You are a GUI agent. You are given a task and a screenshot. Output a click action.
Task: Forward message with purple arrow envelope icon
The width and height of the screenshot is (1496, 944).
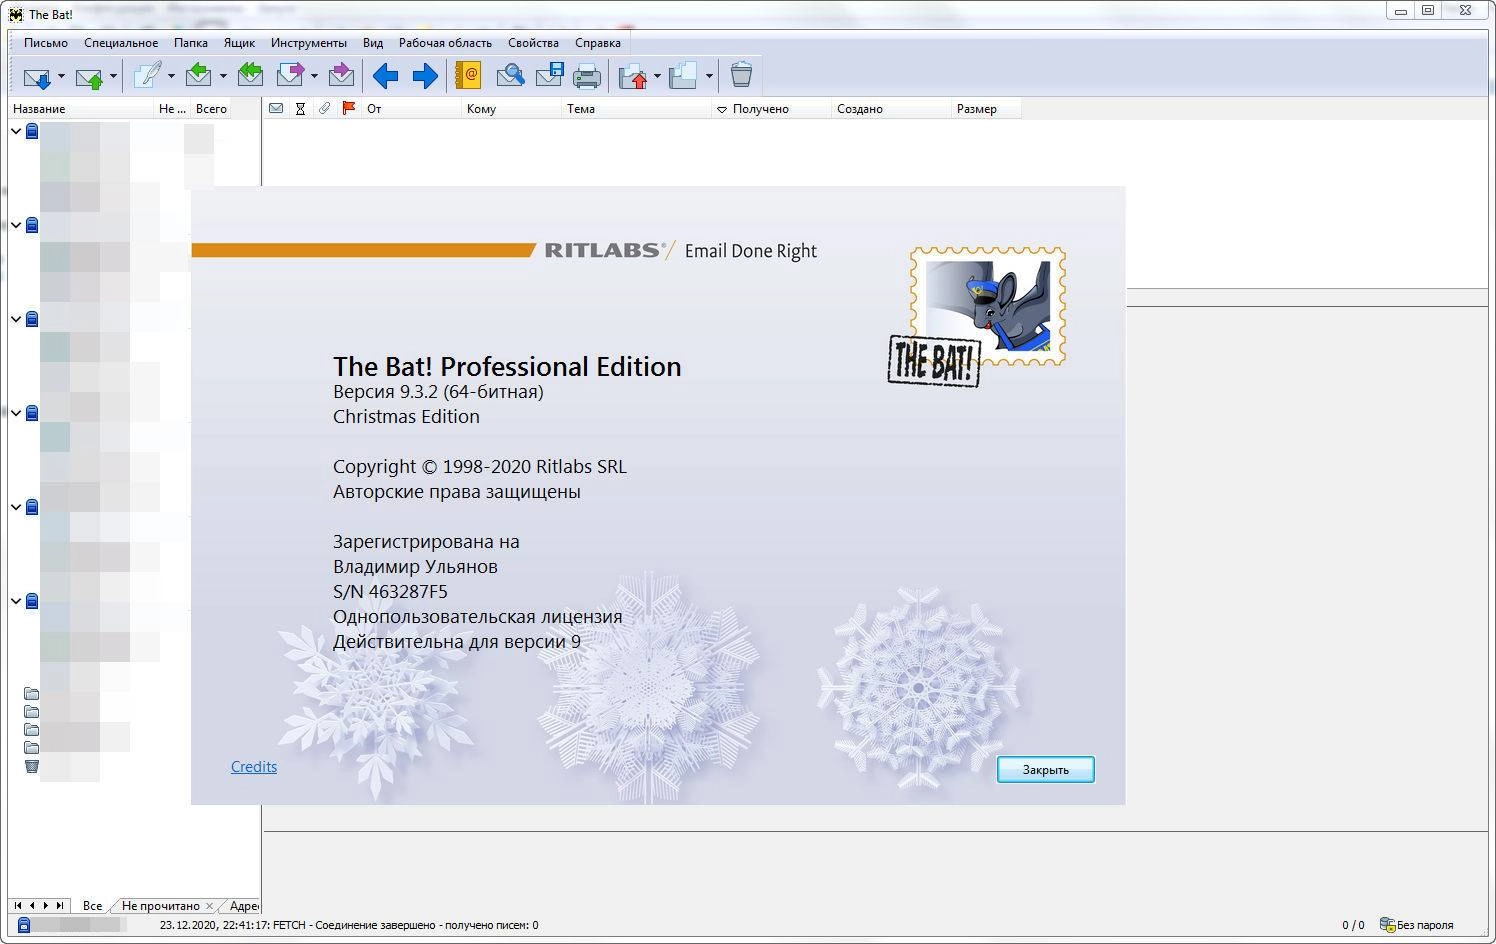tap(290, 76)
